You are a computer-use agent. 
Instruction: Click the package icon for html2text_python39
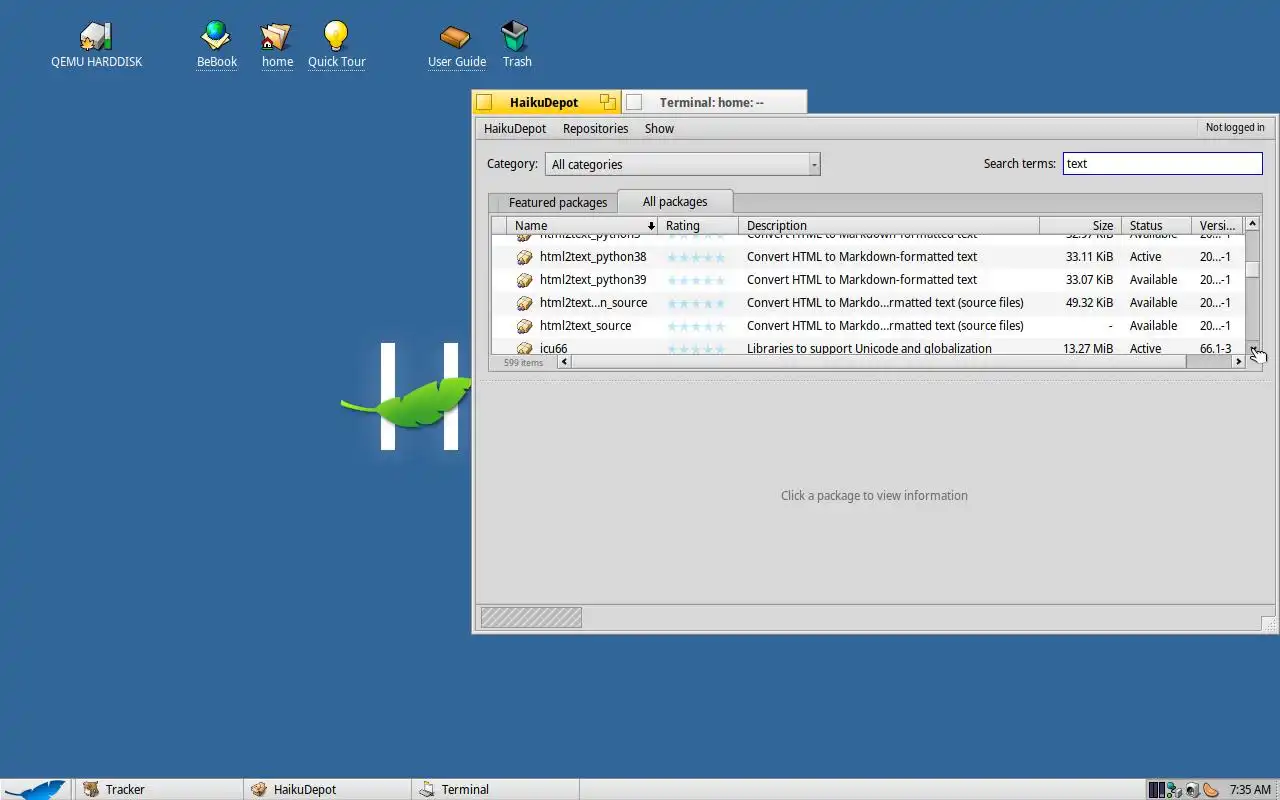[x=524, y=280]
